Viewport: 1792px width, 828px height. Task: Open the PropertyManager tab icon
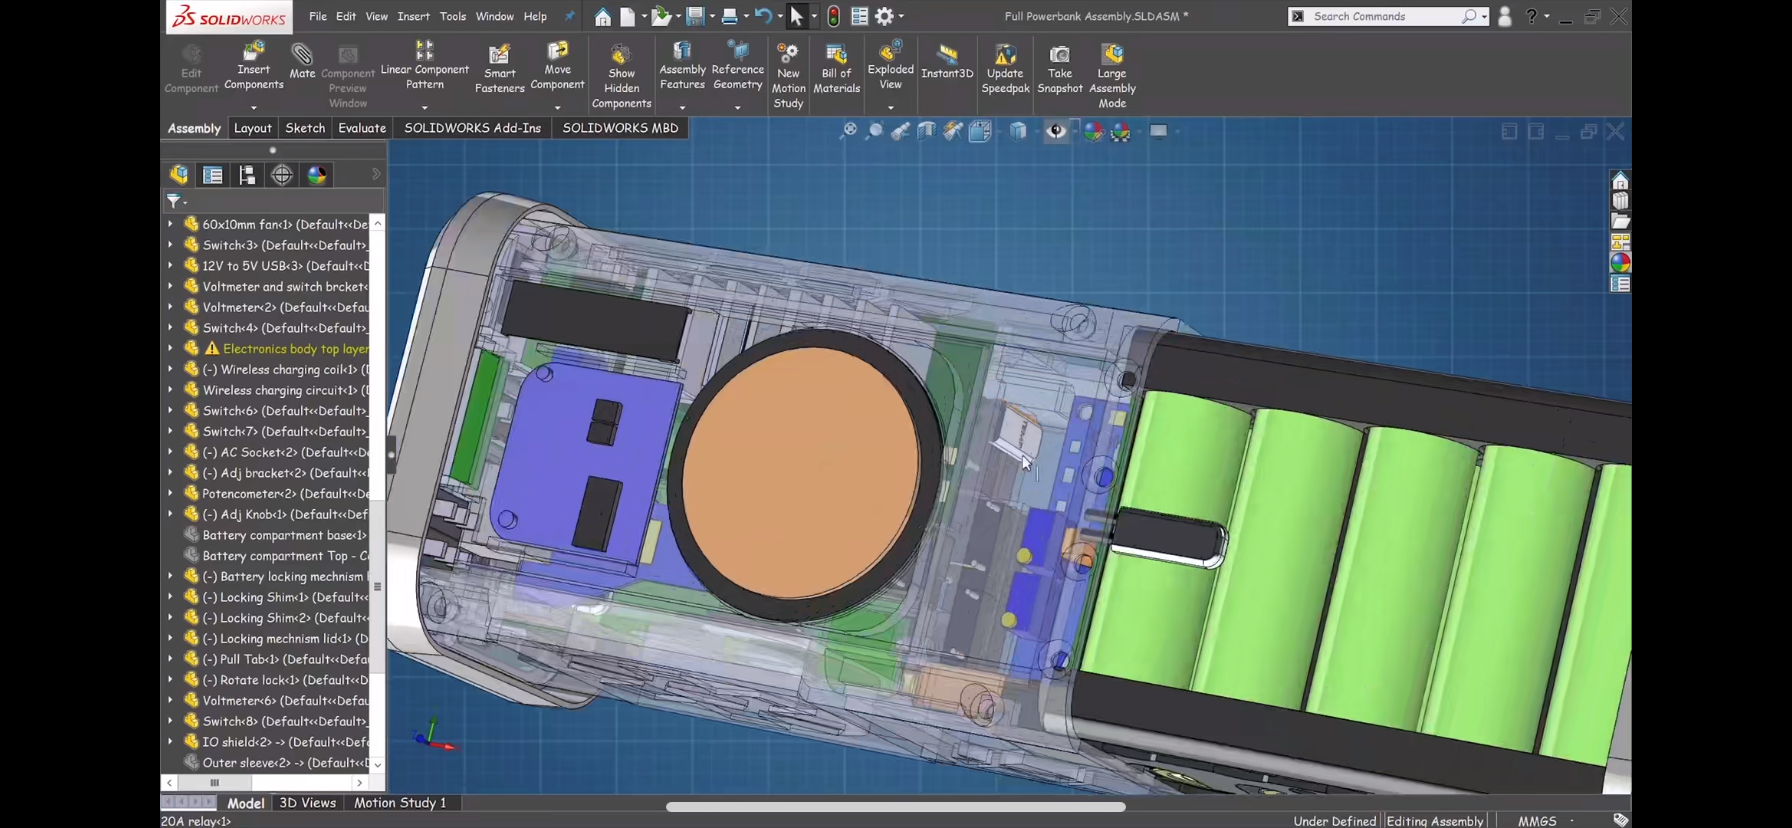[213, 175]
